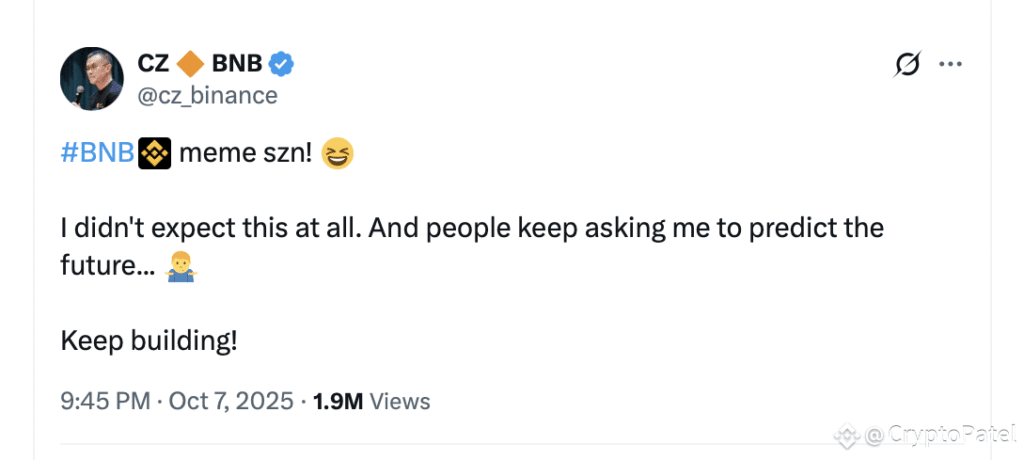Click the #BNB hashtag link

pyautogui.click(x=97, y=155)
